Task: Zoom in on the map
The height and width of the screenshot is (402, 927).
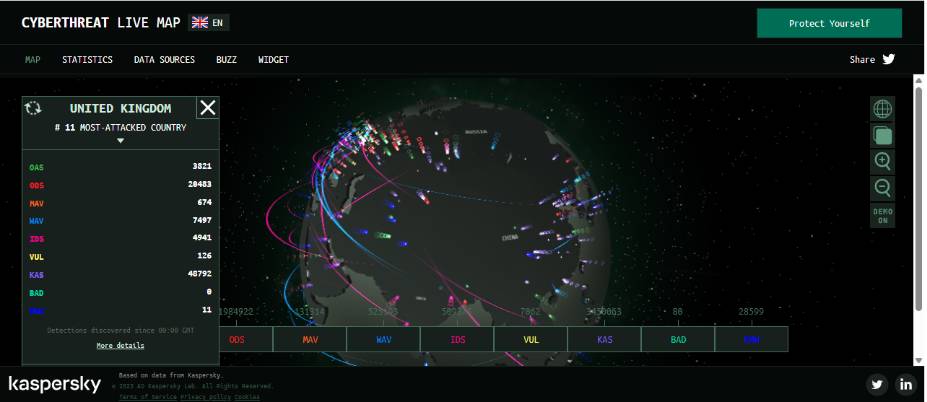Action: (882, 161)
